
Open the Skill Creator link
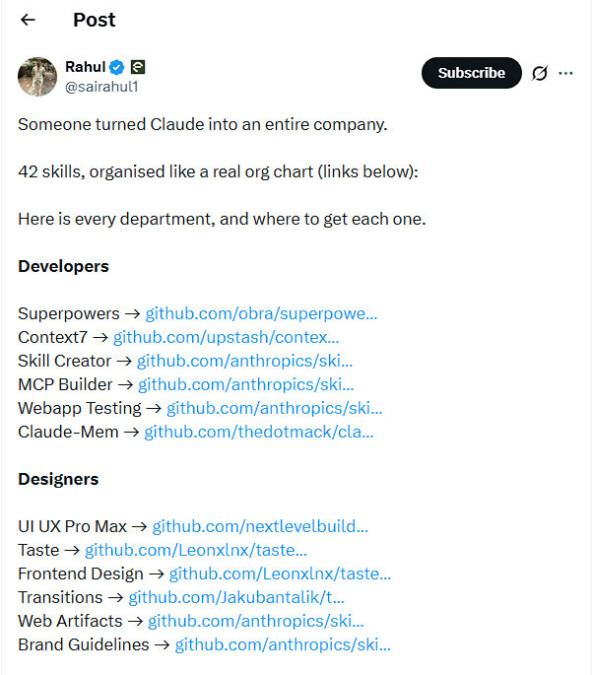tap(245, 361)
